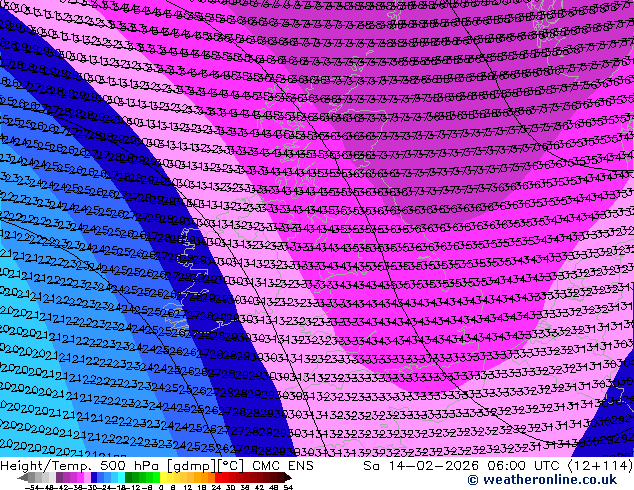Click the yellow 0 legend swatch
The image size is (634, 490).
tap(163, 477)
